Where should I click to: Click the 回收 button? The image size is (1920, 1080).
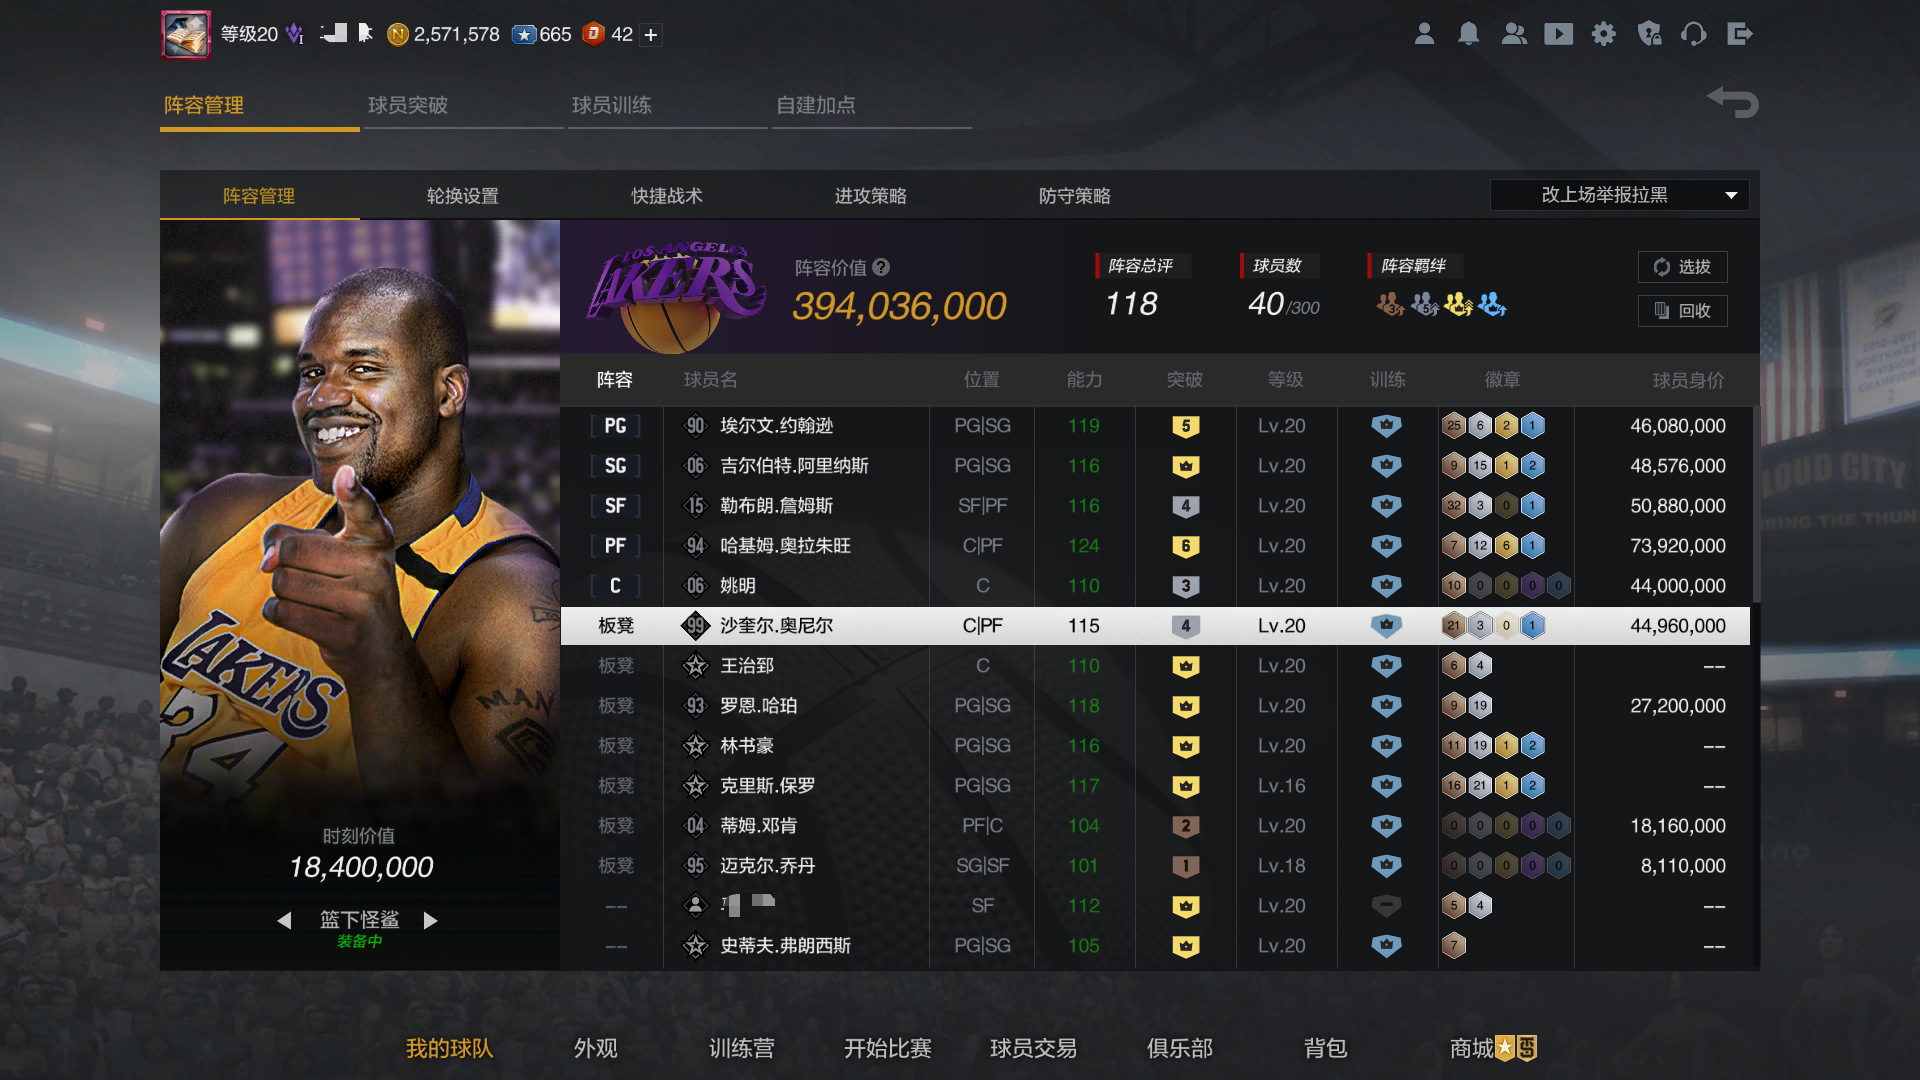click(1682, 311)
